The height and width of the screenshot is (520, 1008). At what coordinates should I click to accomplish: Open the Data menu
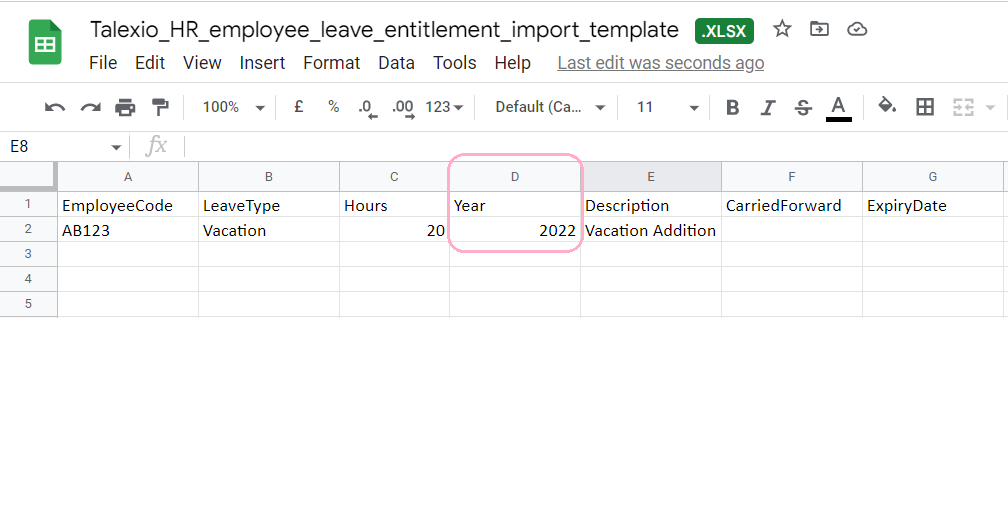pos(396,63)
